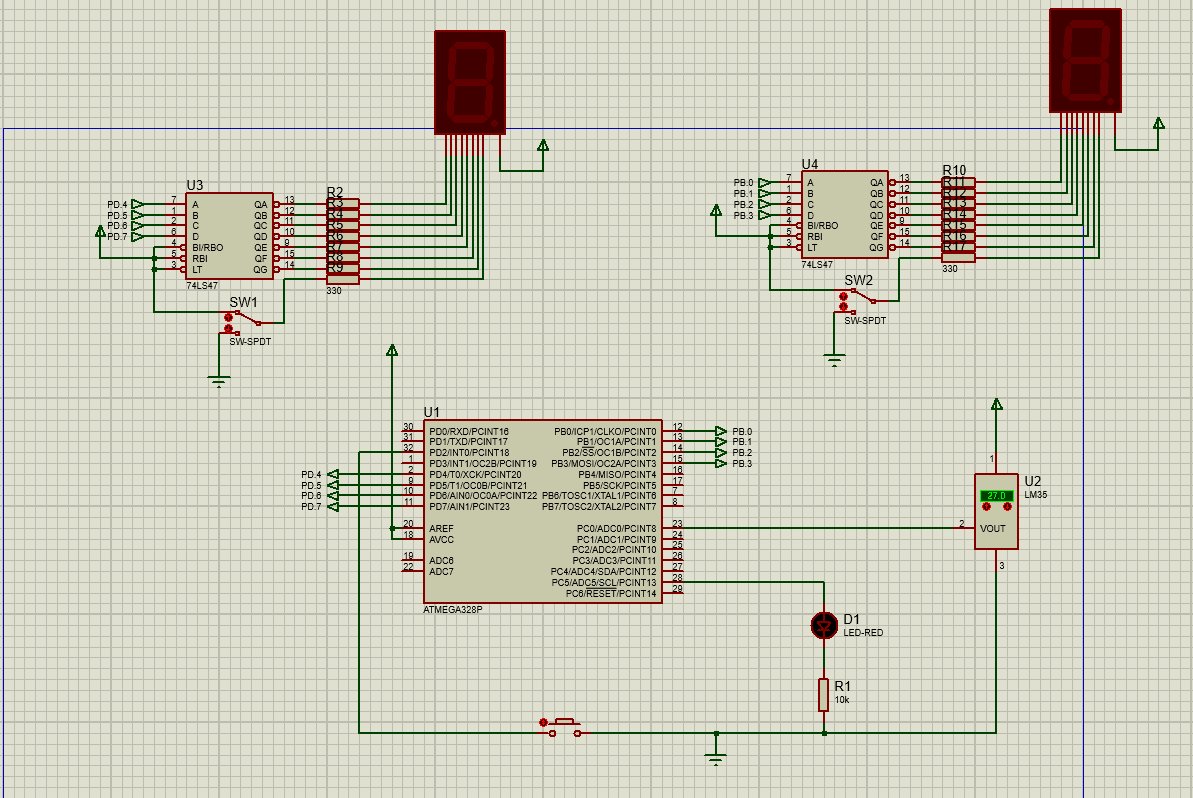
Task: Flip SW2 up with its upper red actuator
Action: click(x=843, y=297)
